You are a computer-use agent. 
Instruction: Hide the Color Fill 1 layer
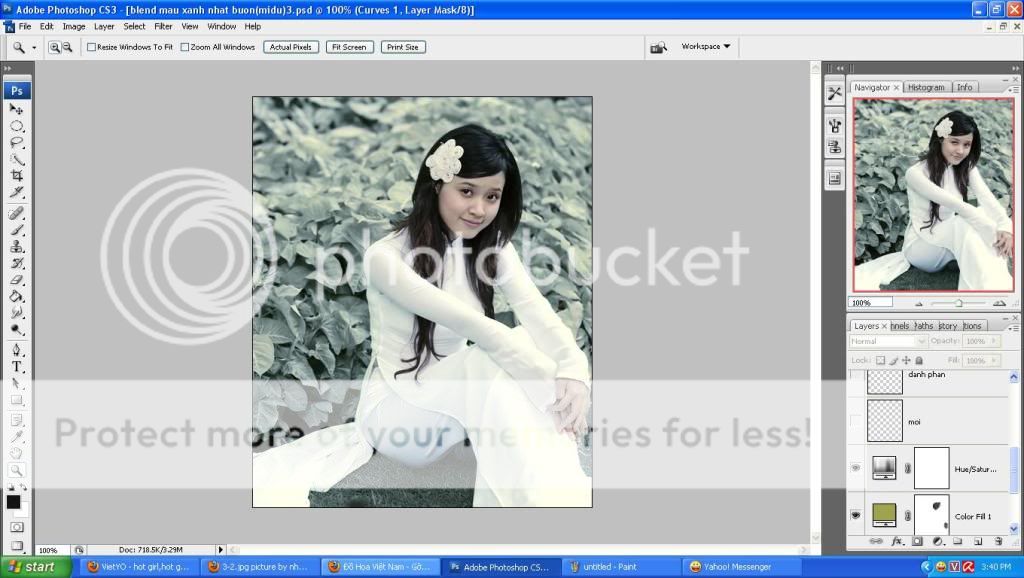(856, 515)
